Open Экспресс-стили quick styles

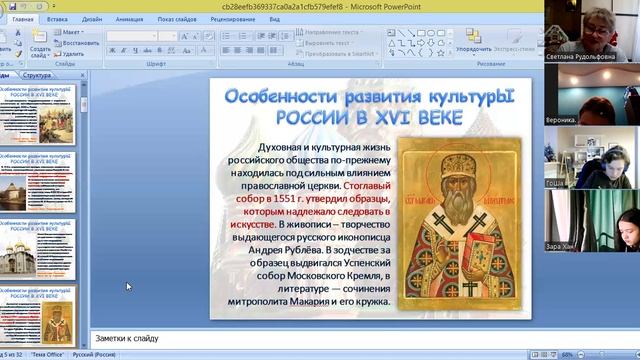pos(514,42)
